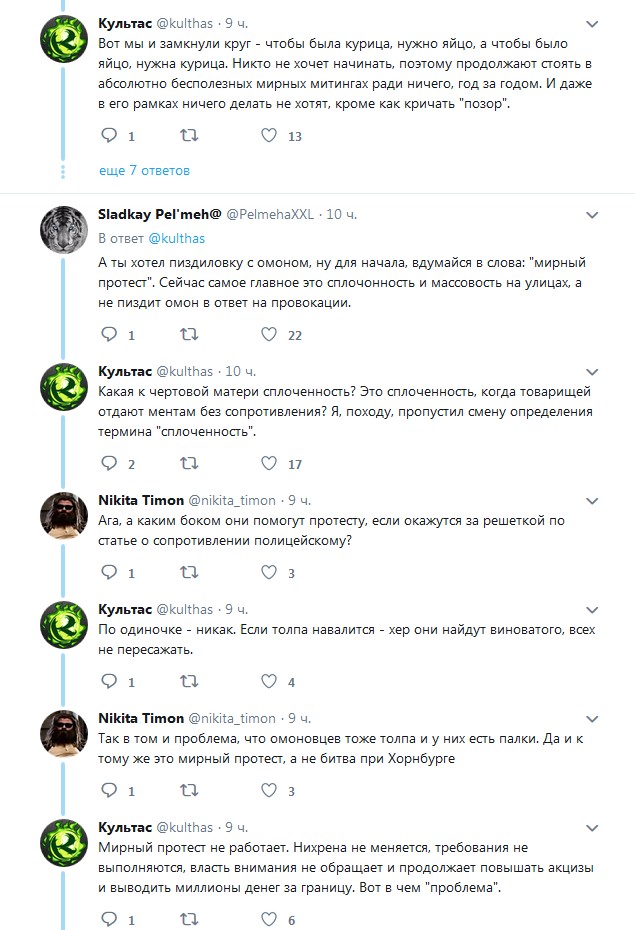Viewport: 635px width, 930px height.
Task: Like the Sladkay Pel'meh@ tweet with 22 likes
Action: (268, 335)
